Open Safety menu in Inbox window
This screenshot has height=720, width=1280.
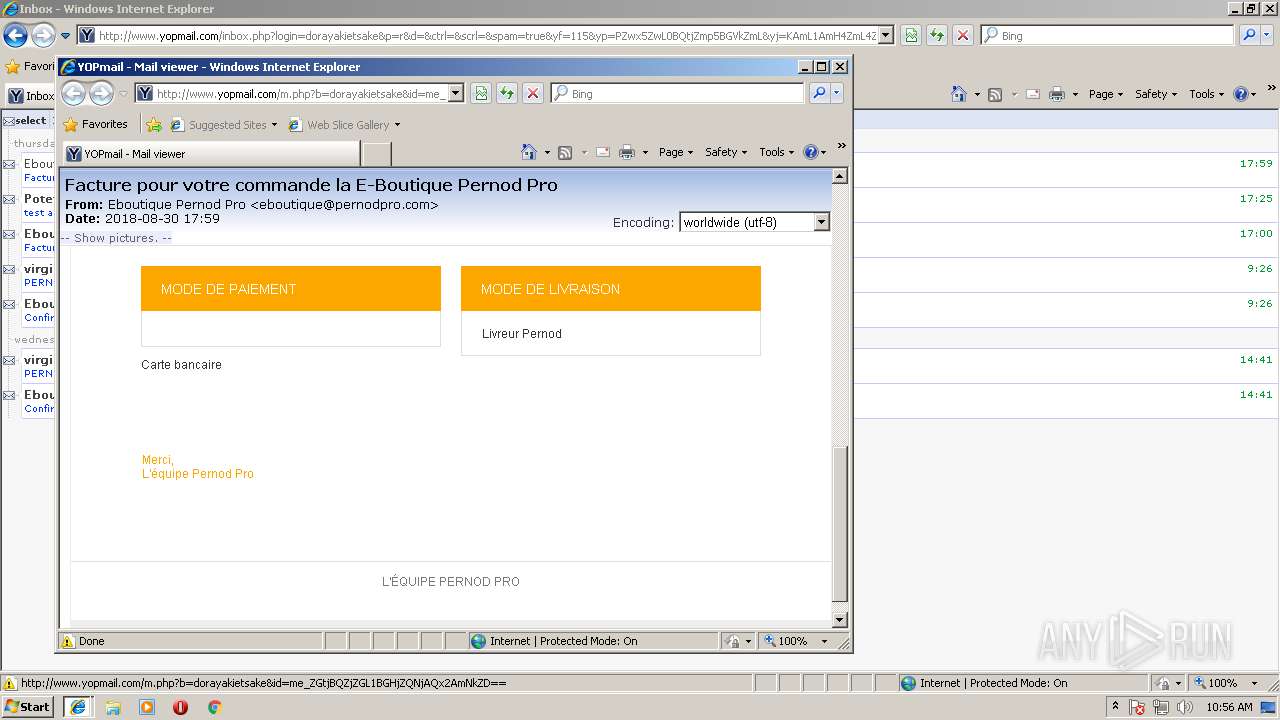click(1156, 94)
